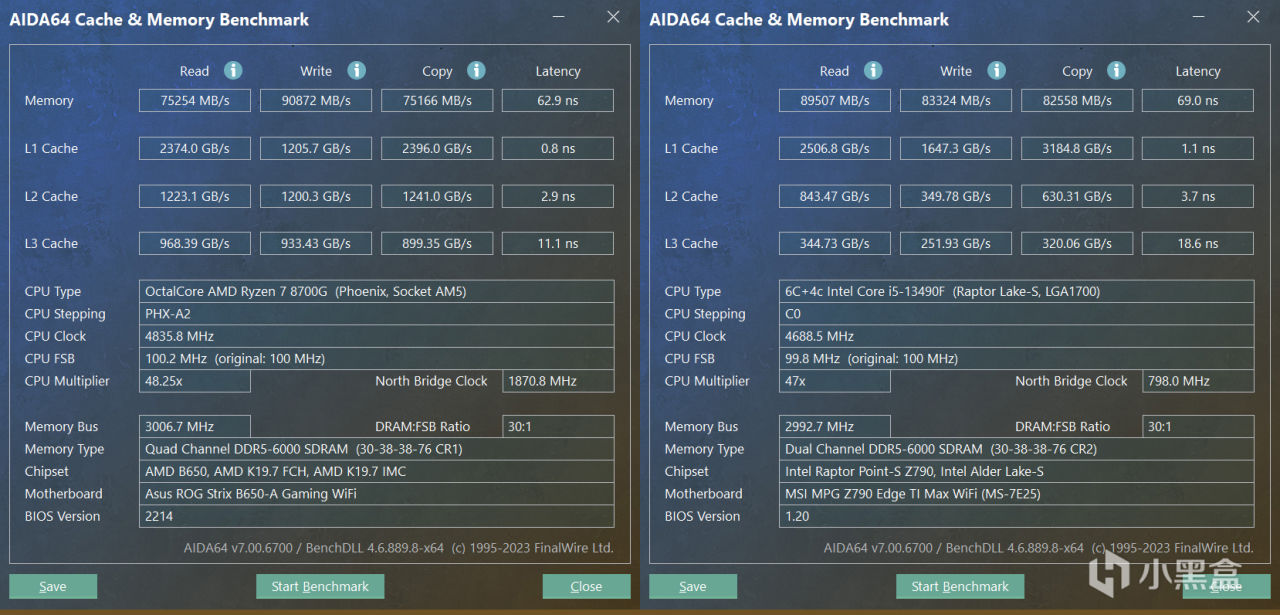Click the Copy info icon in left window
Image resolution: width=1280 pixels, height=615 pixels.
[477, 70]
